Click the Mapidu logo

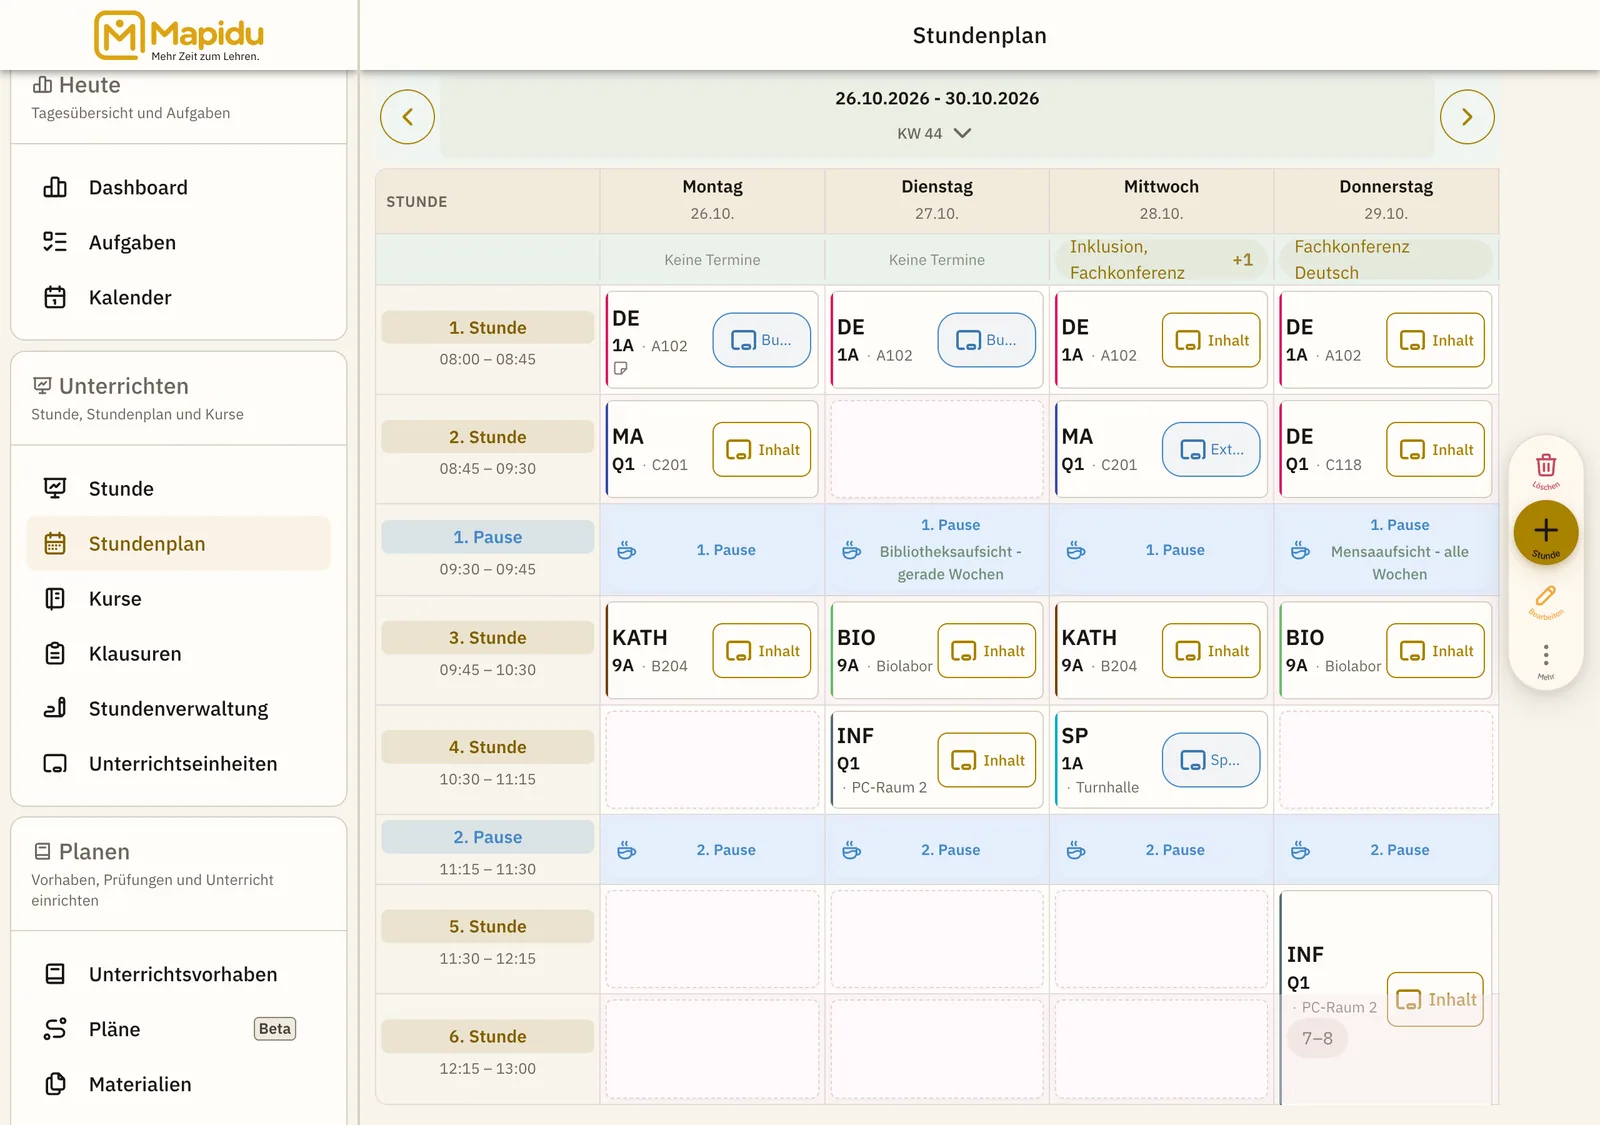(x=179, y=35)
